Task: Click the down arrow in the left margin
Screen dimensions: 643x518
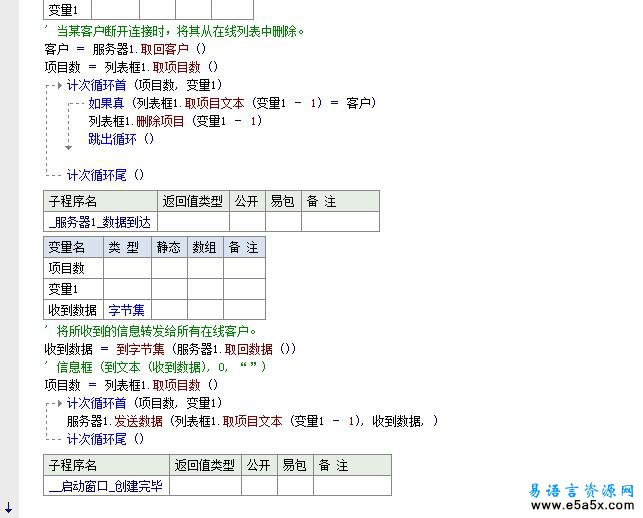Action: pyautogui.click(x=9, y=507)
